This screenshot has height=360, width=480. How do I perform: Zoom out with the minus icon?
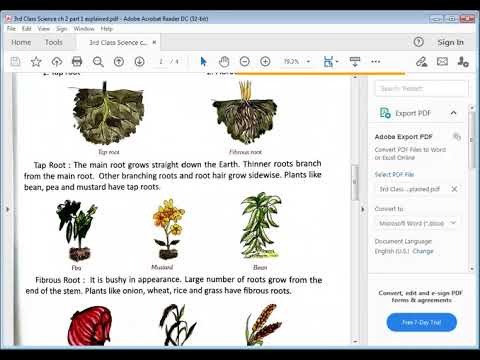point(245,62)
